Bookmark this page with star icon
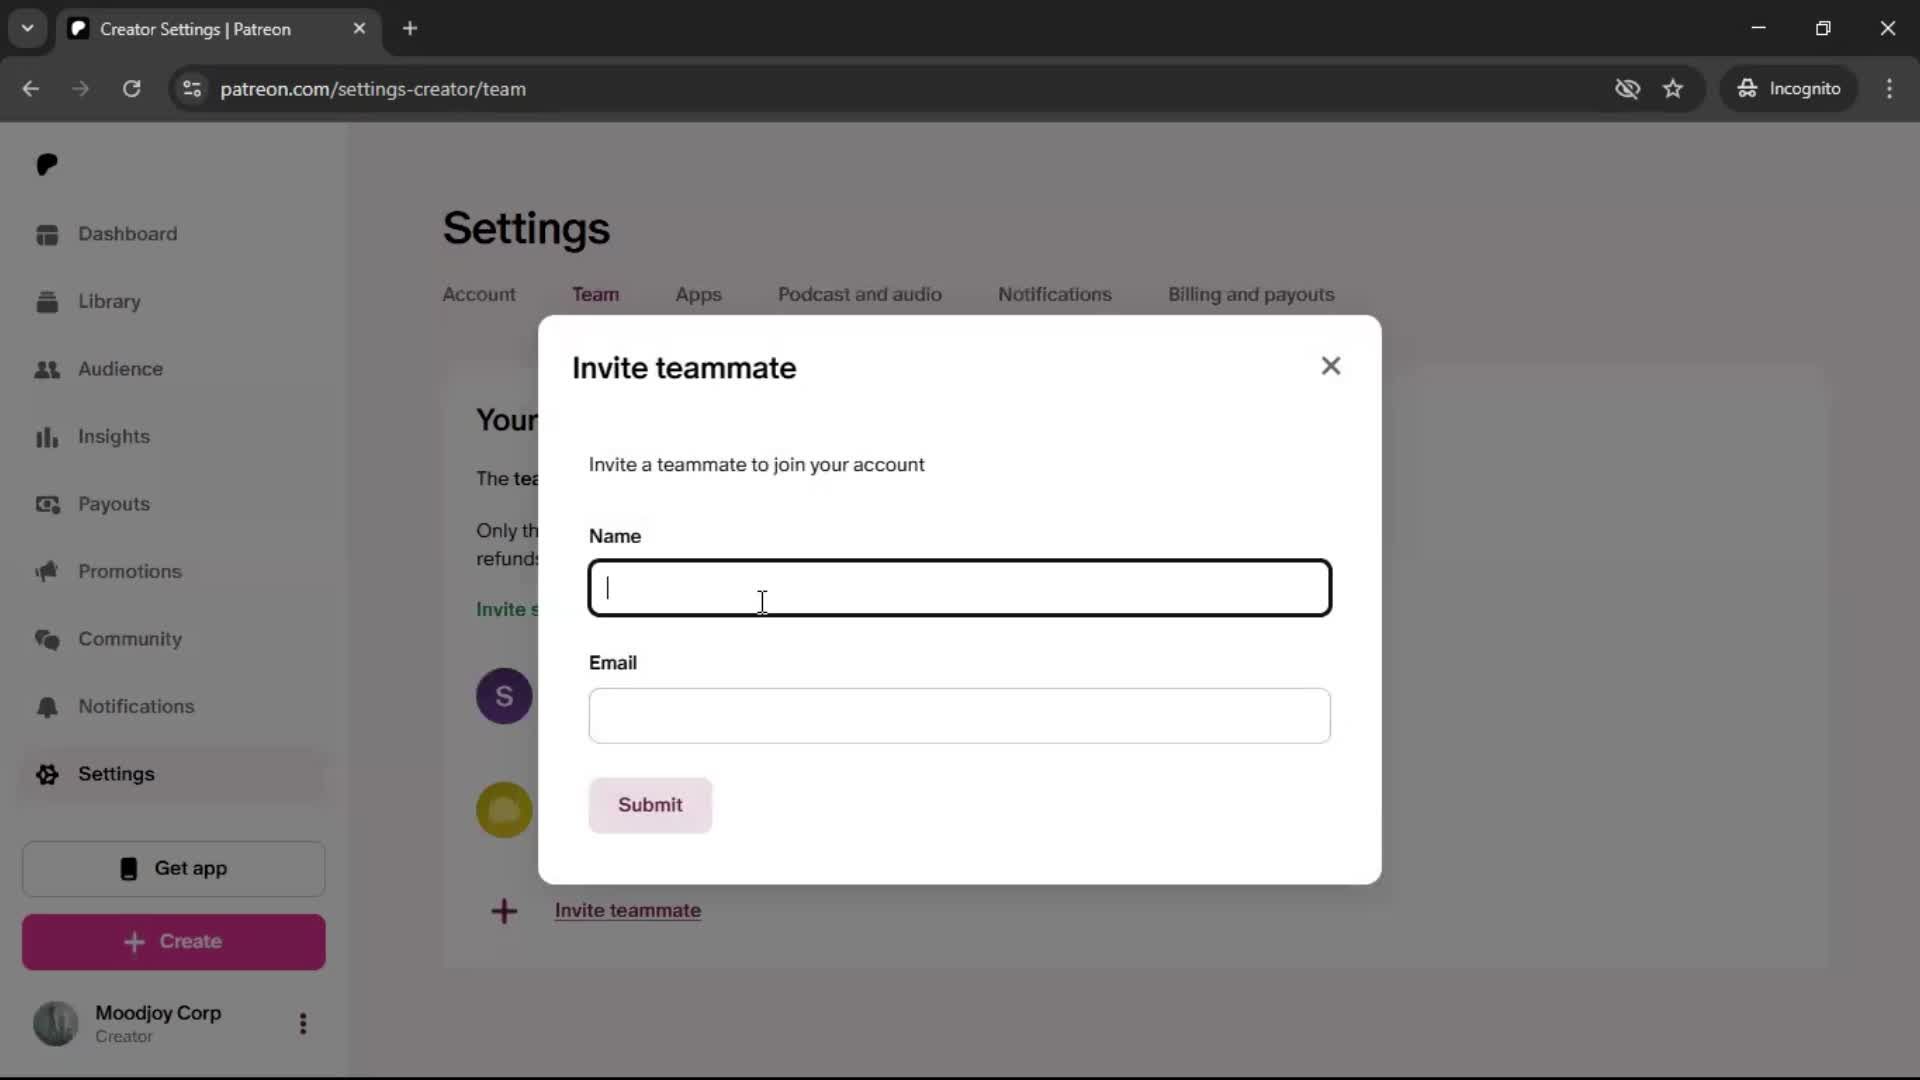 pos(1672,88)
